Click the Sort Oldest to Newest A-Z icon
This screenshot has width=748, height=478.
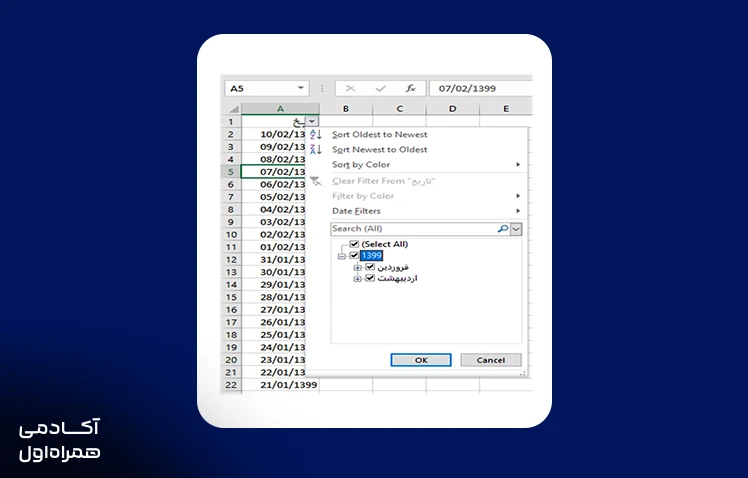(316, 135)
